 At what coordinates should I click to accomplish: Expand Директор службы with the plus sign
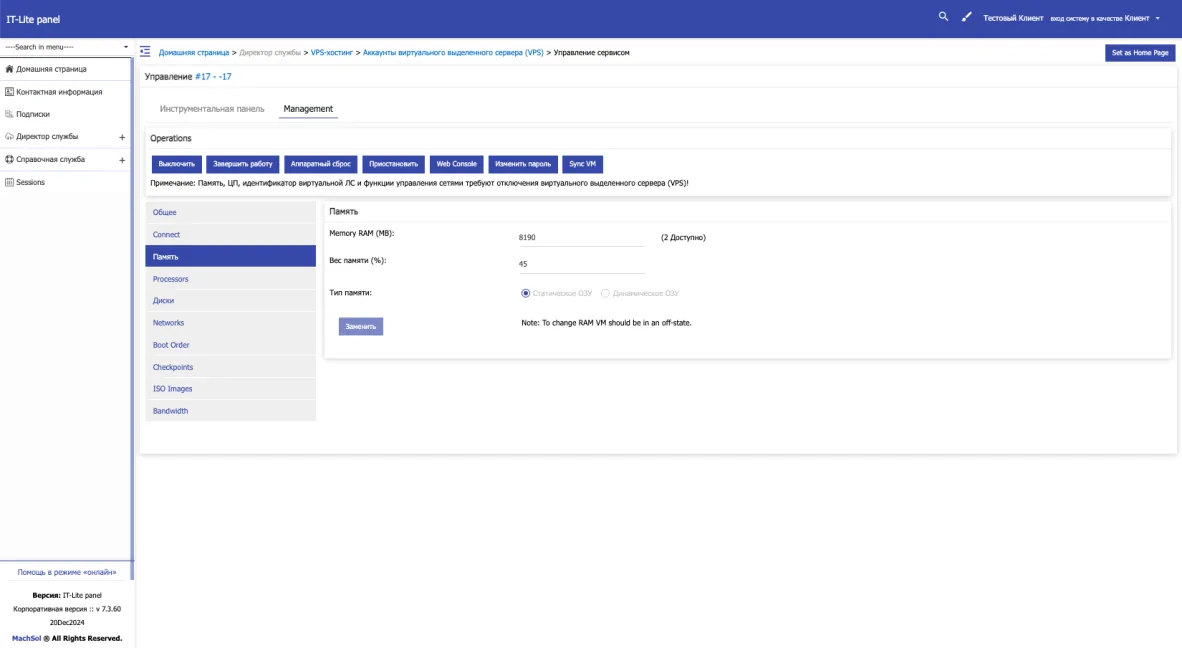pyautogui.click(x=122, y=137)
